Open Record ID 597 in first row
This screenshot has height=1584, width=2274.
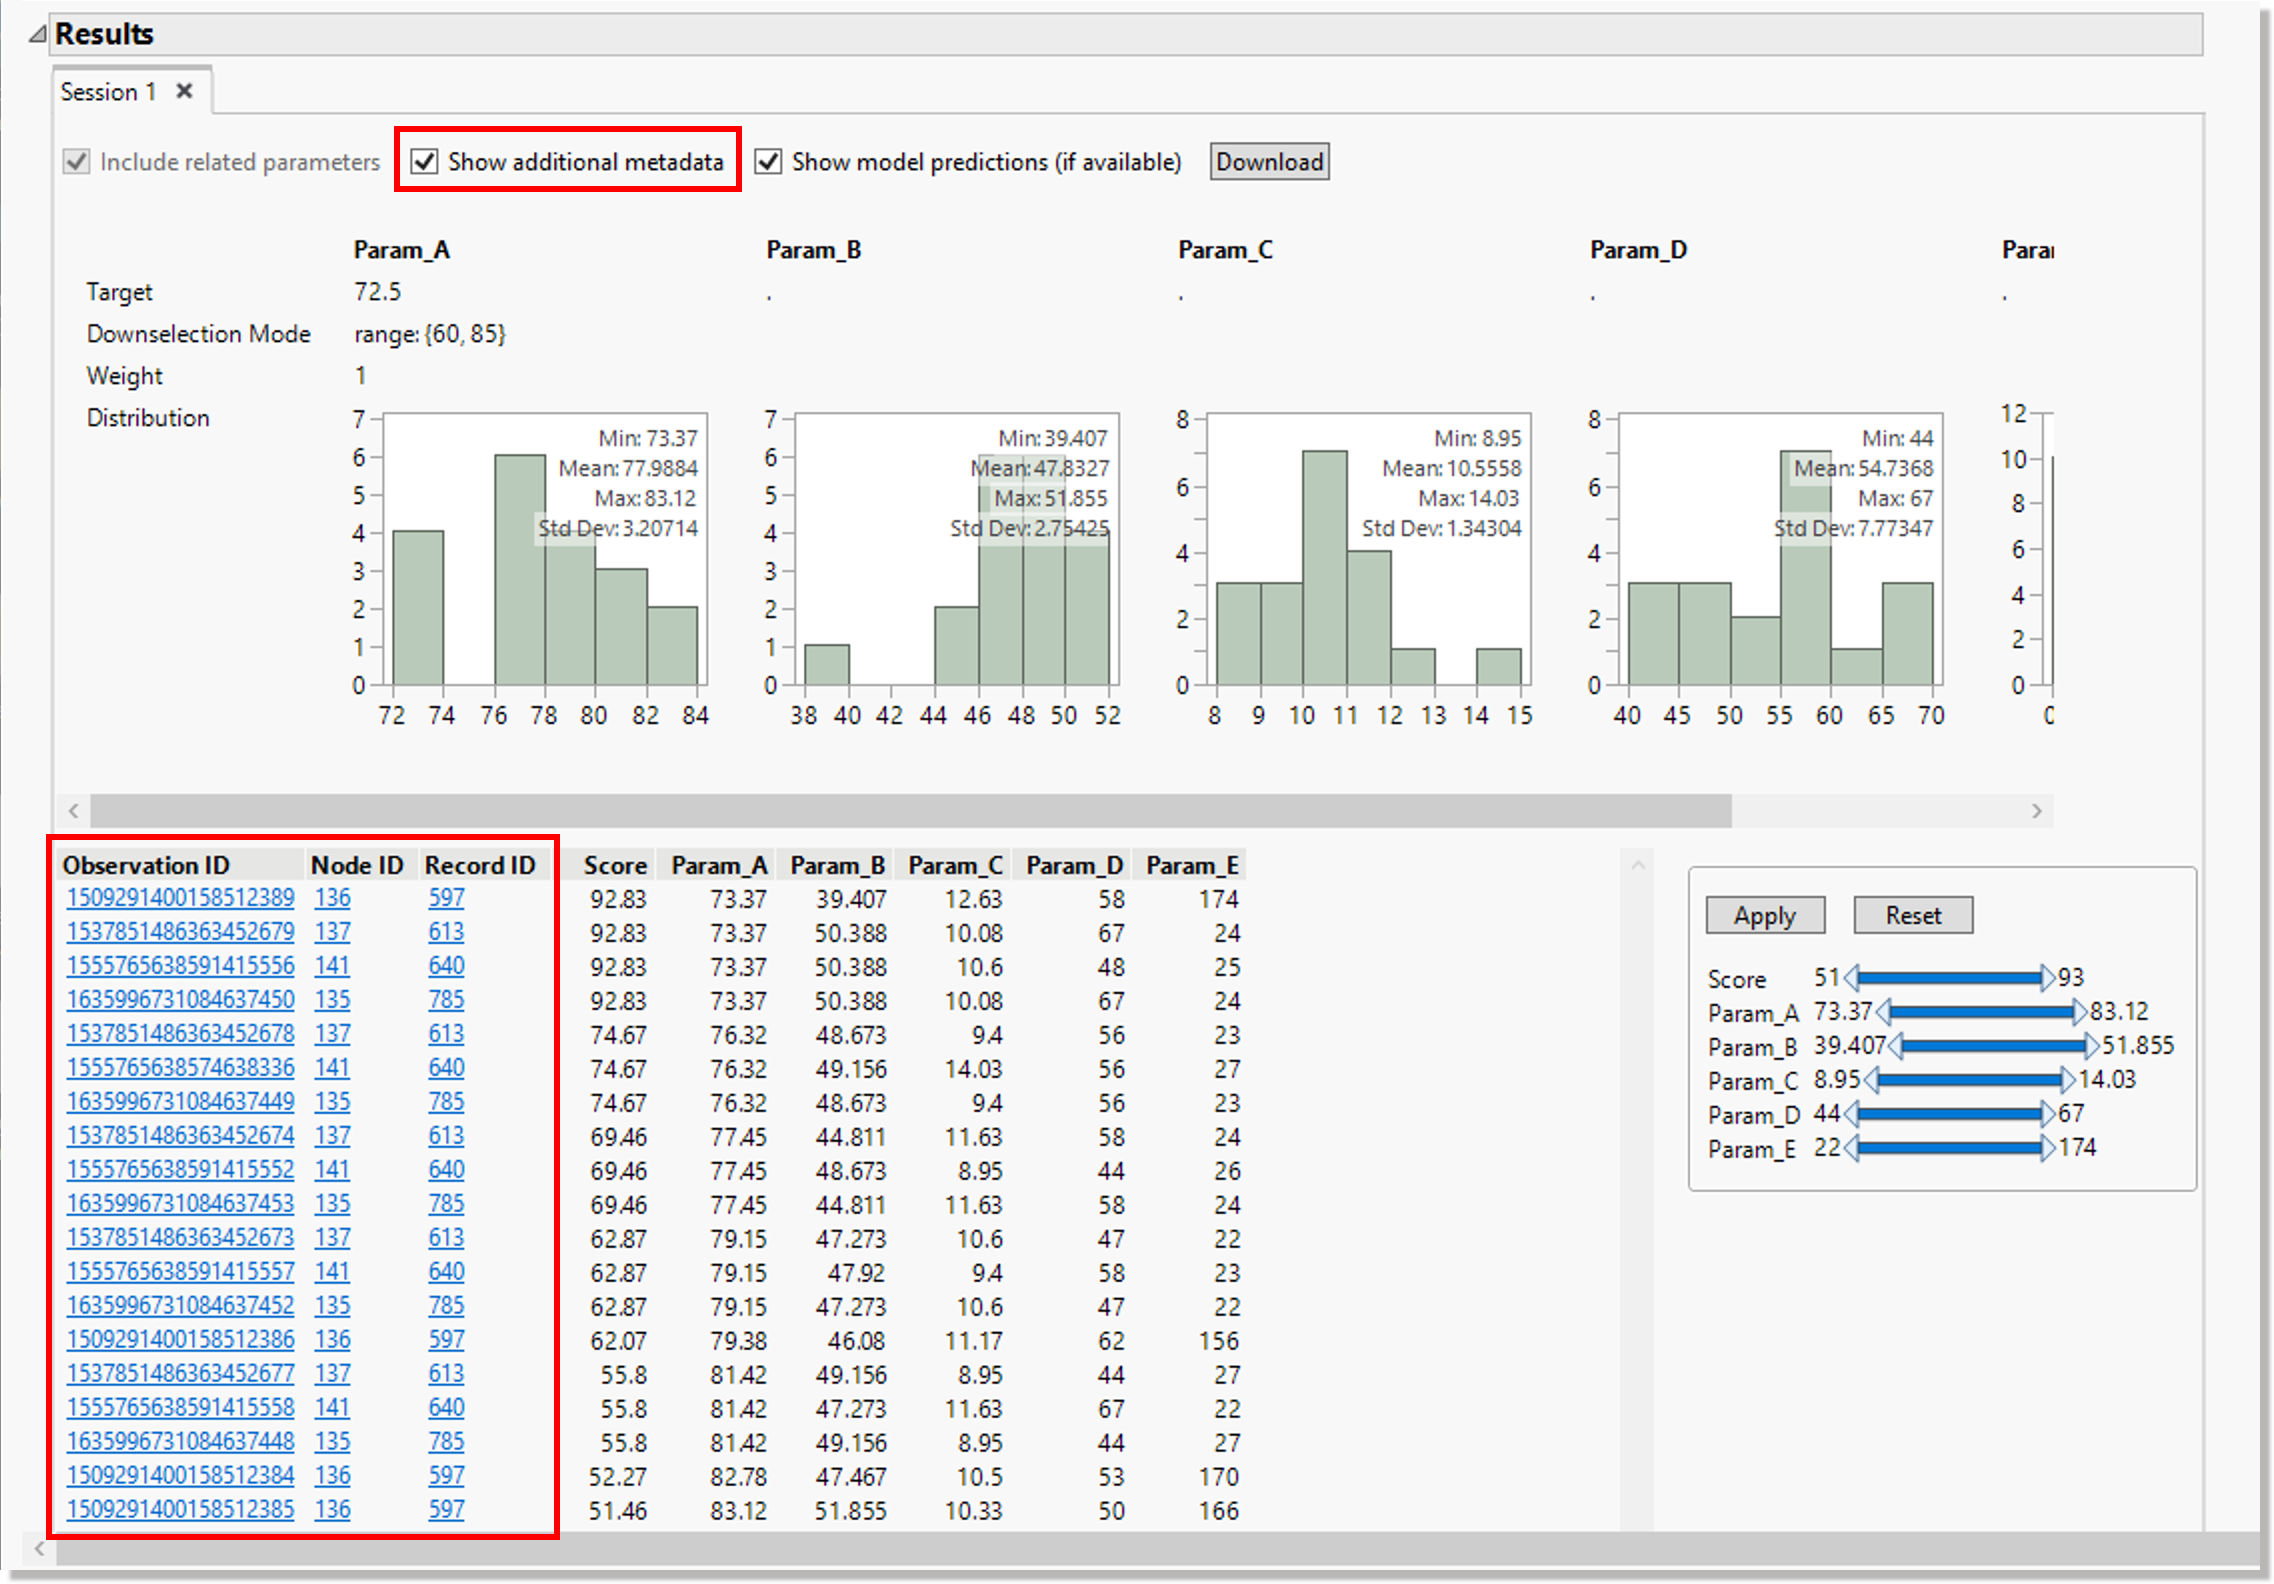pos(447,898)
